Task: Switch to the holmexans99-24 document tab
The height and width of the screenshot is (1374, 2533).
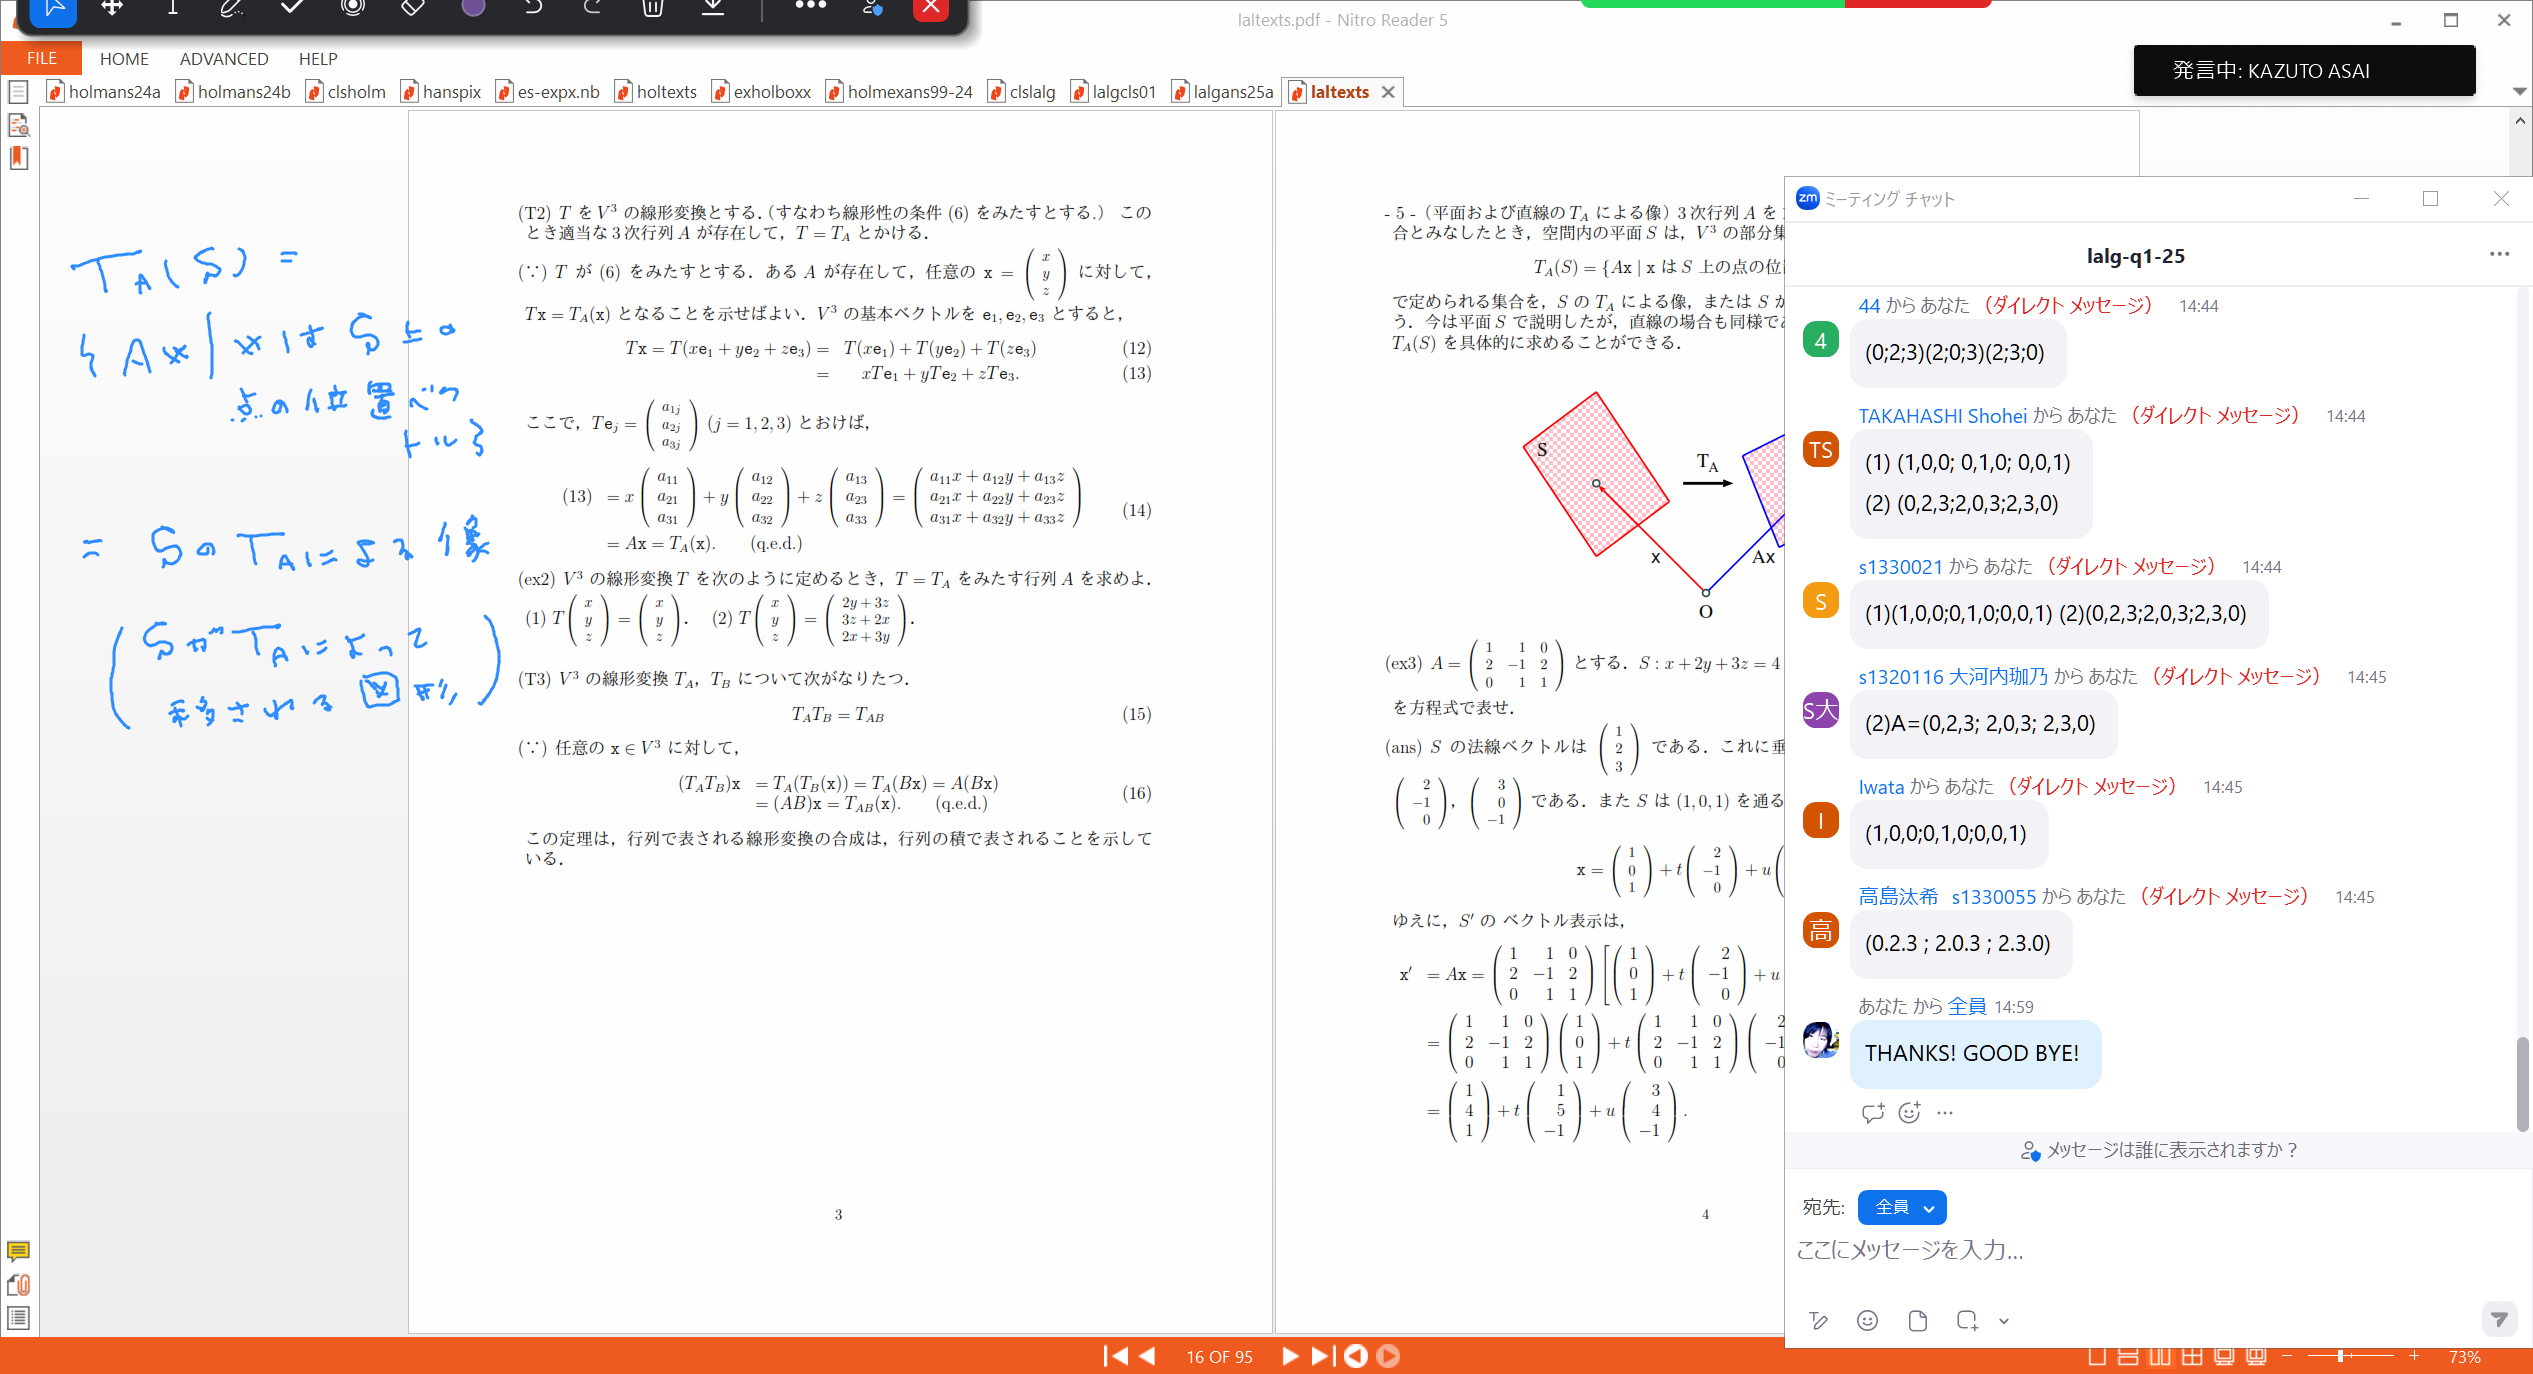Action: (x=900, y=92)
